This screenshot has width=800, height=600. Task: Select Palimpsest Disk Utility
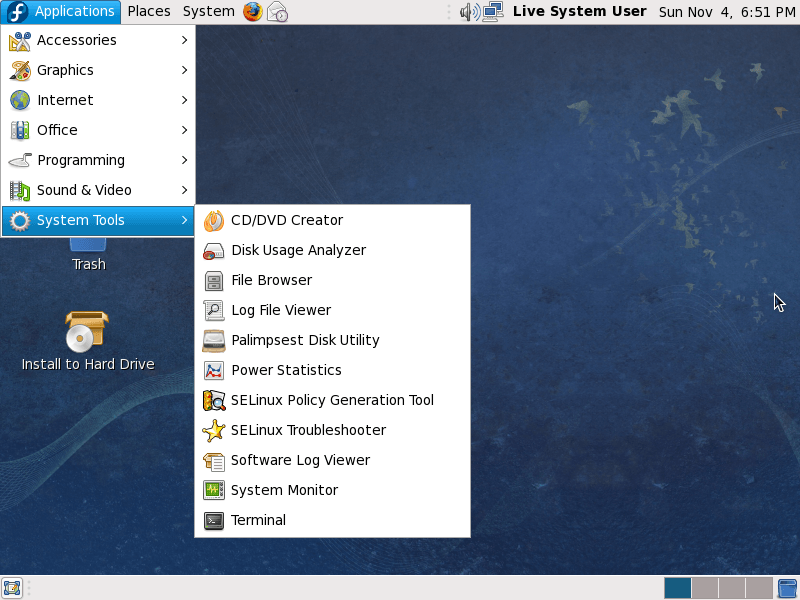pos(305,340)
